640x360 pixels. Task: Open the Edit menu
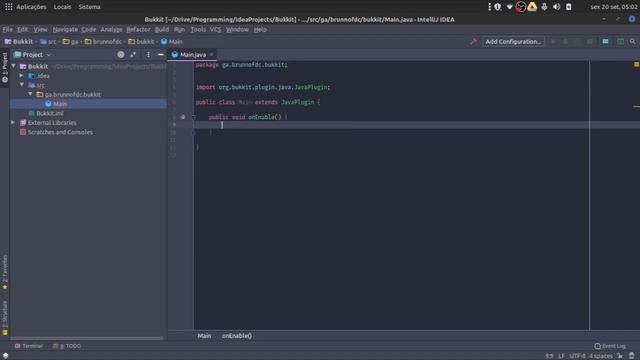tap(22, 29)
